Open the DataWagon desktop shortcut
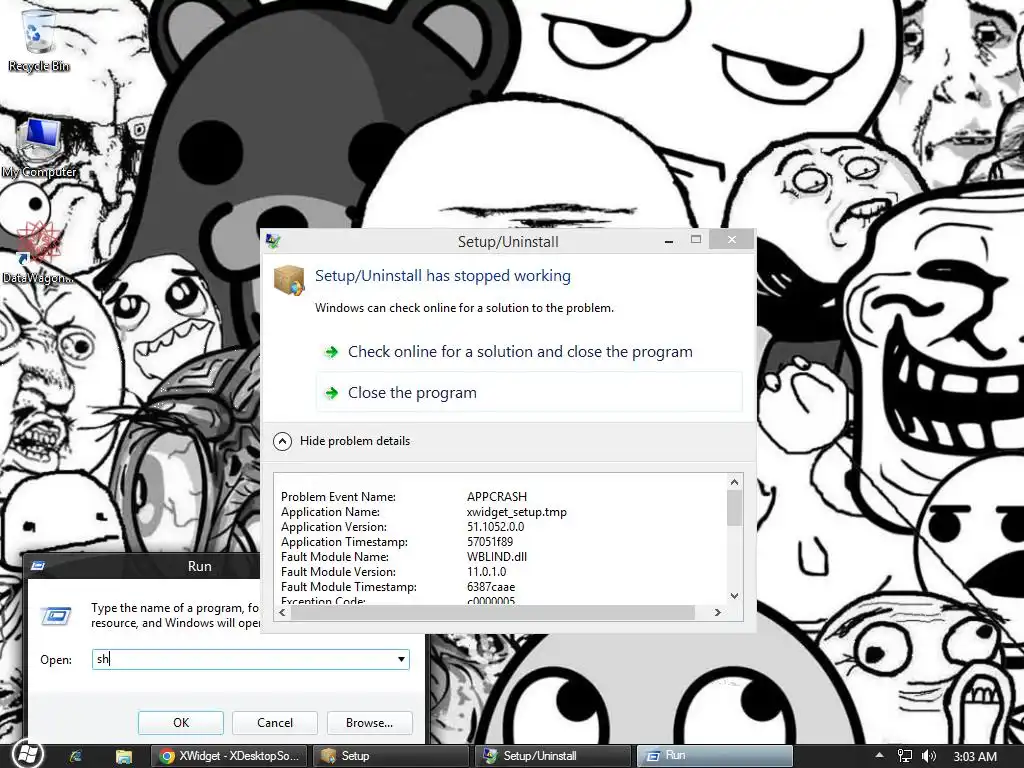 click(x=38, y=253)
